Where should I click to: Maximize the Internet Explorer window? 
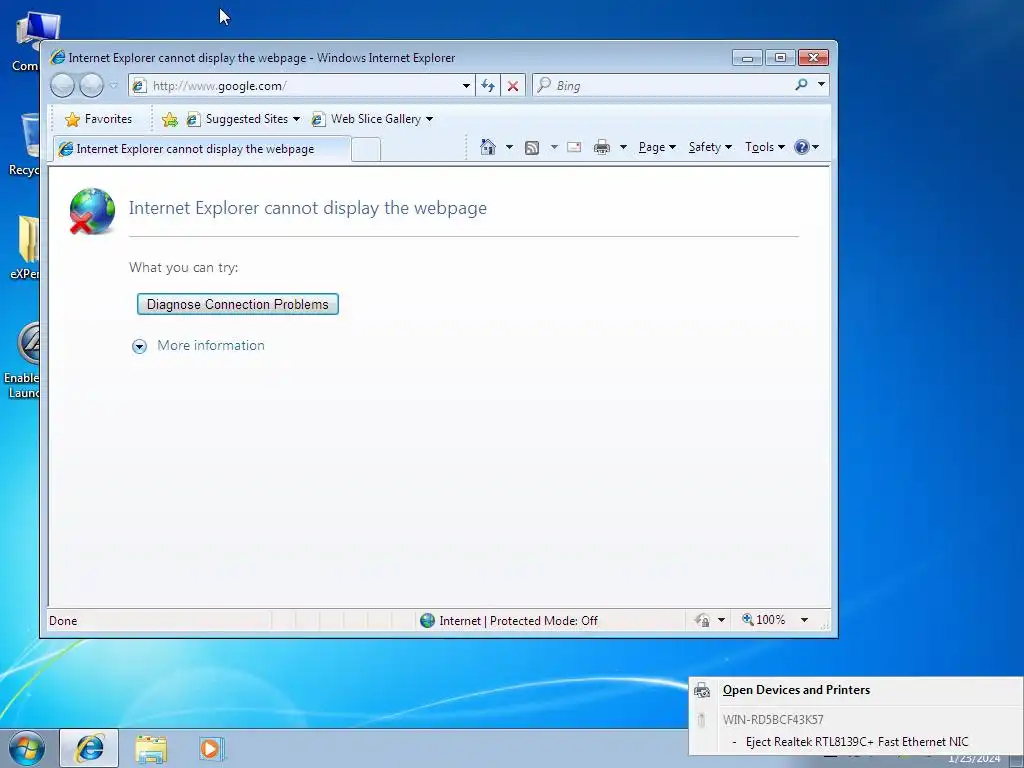click(x=780, y=57)
